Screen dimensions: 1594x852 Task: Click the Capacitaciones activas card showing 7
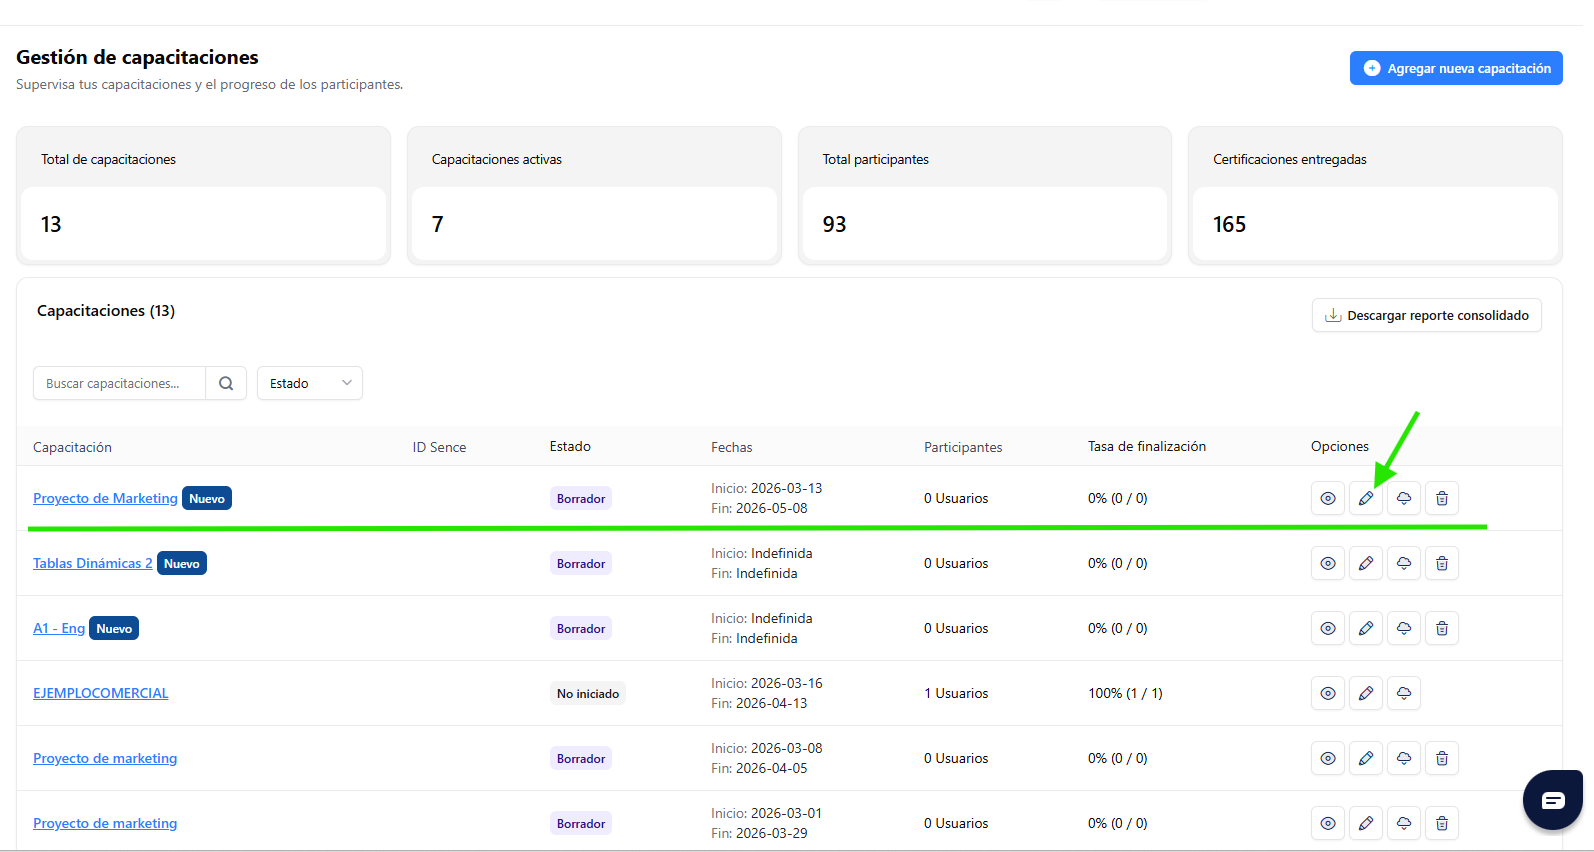click(594, 196)
